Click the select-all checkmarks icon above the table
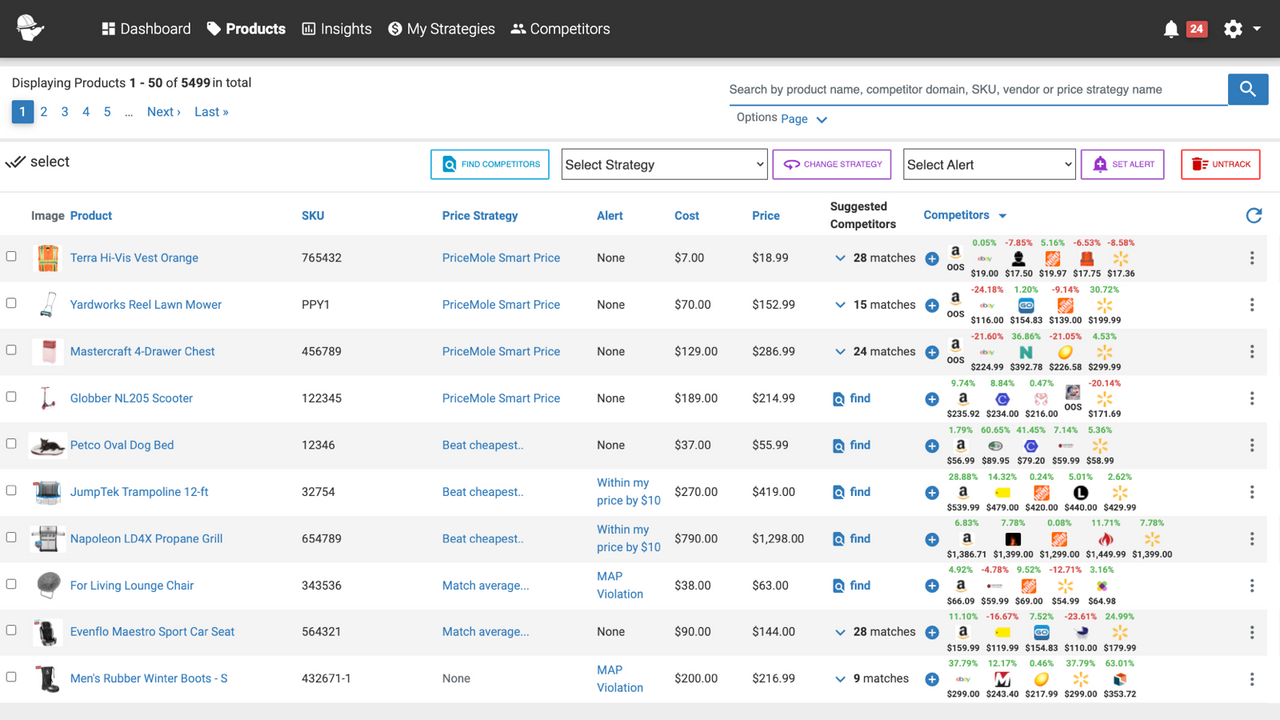 17,160
